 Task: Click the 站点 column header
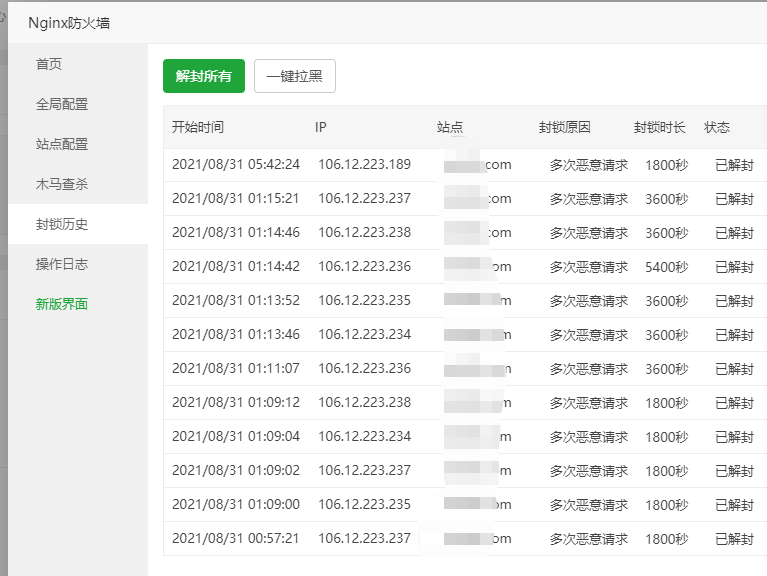[x=450, y=127]
